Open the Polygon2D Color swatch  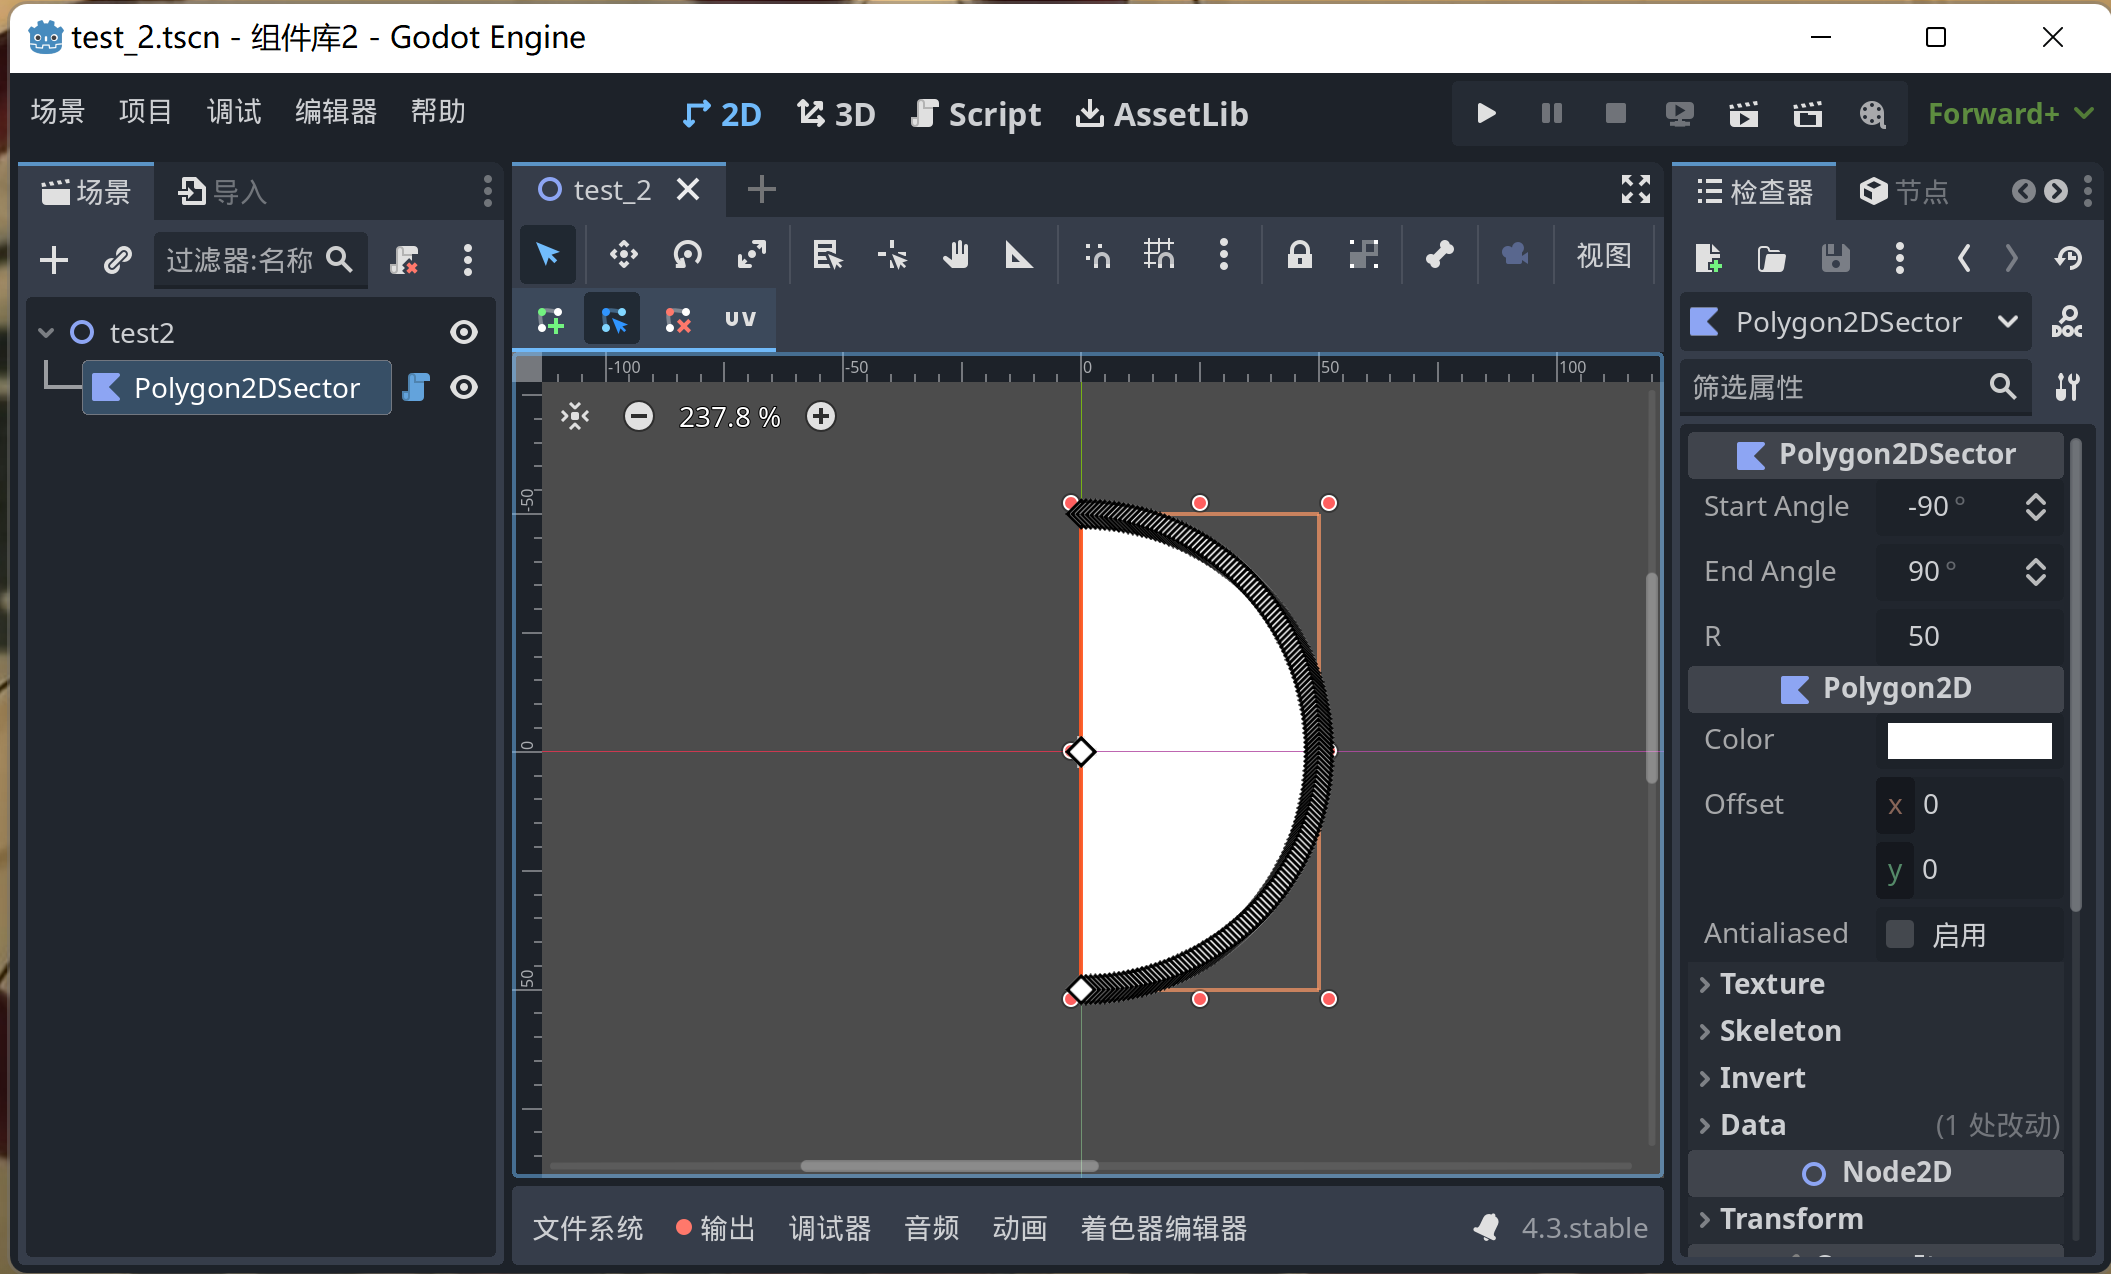tap(1969, 740)
